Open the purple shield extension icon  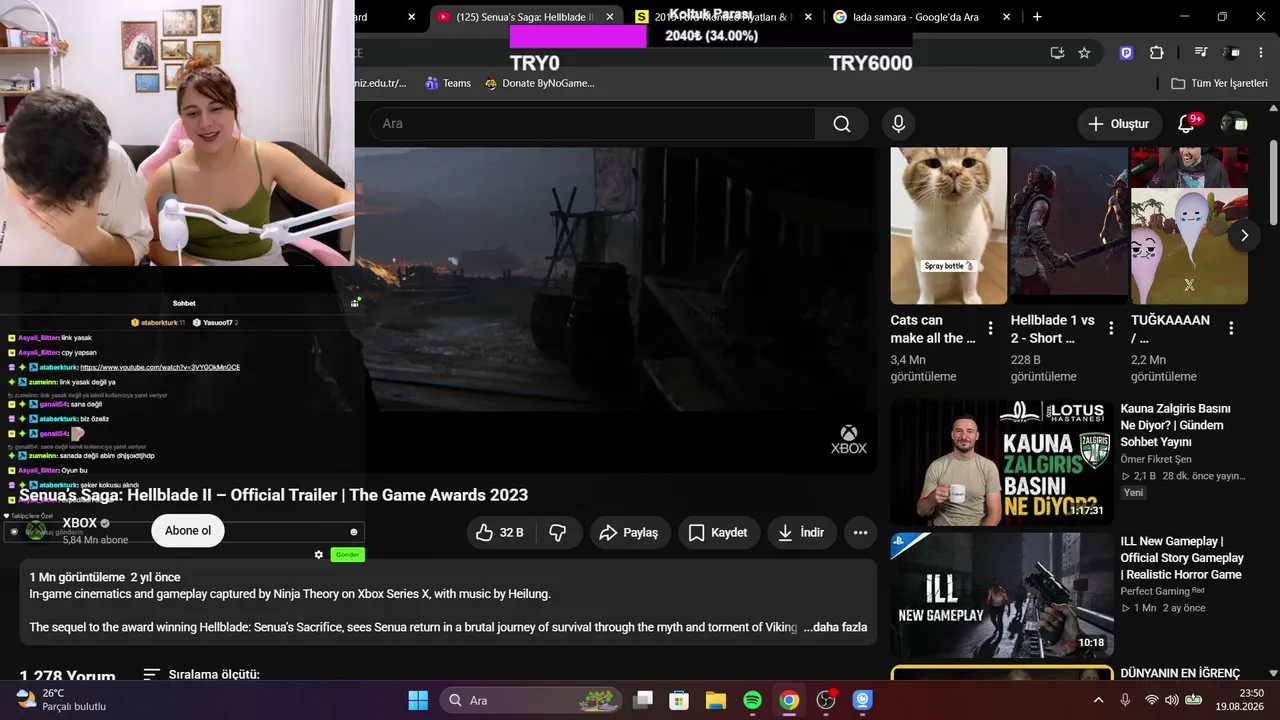1127,53
